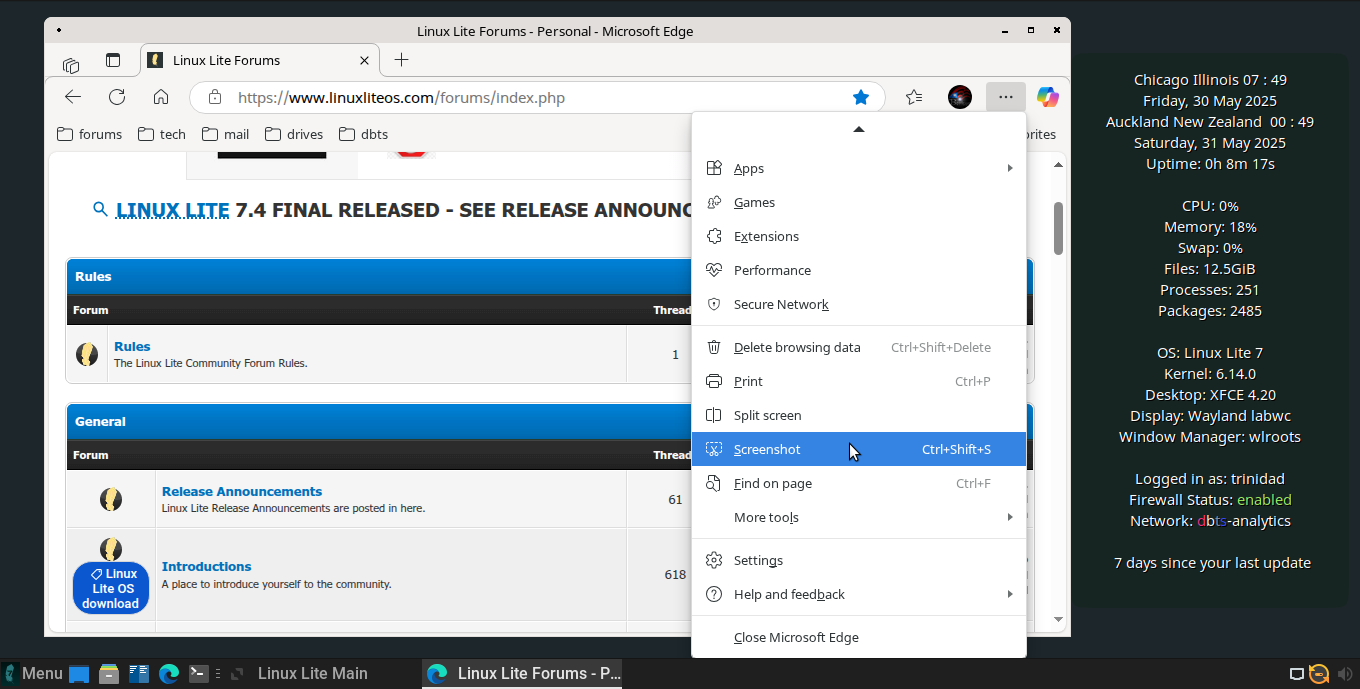Choose Find on page
This screenshot has height=689, width=1360.
click(859, 483)
